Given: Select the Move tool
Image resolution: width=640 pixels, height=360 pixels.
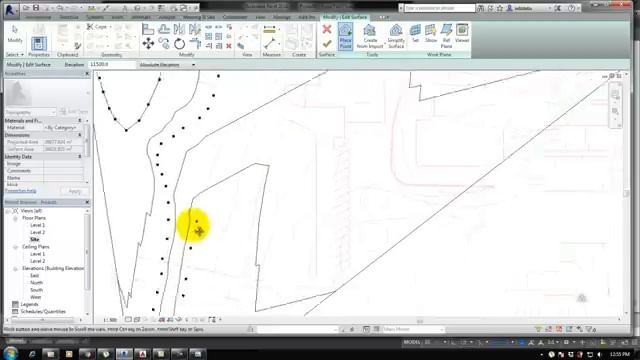Looking at the screenshot, I should 148,44.
